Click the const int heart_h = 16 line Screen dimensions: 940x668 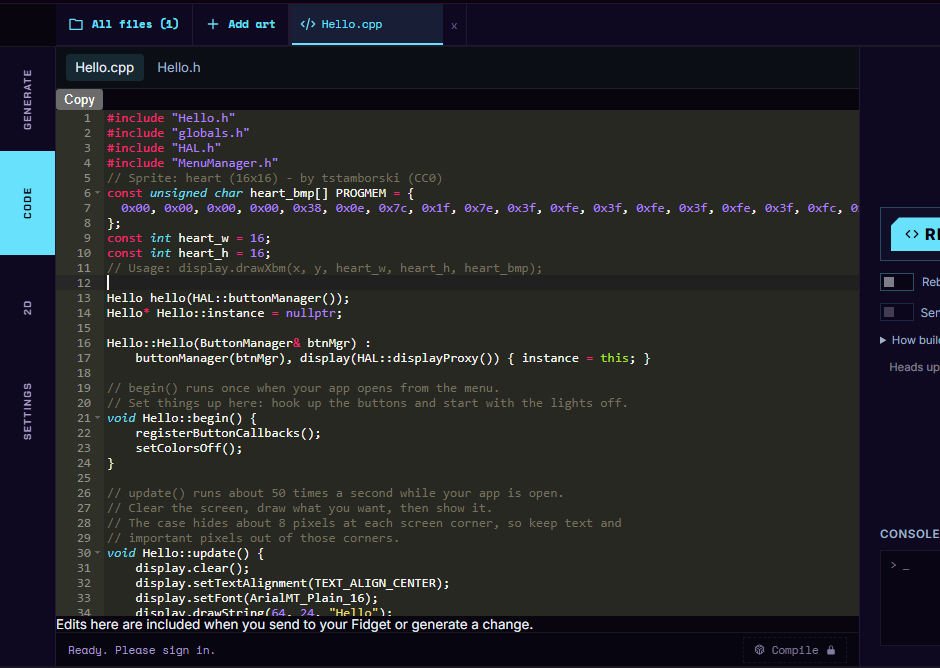click(189, 253)
